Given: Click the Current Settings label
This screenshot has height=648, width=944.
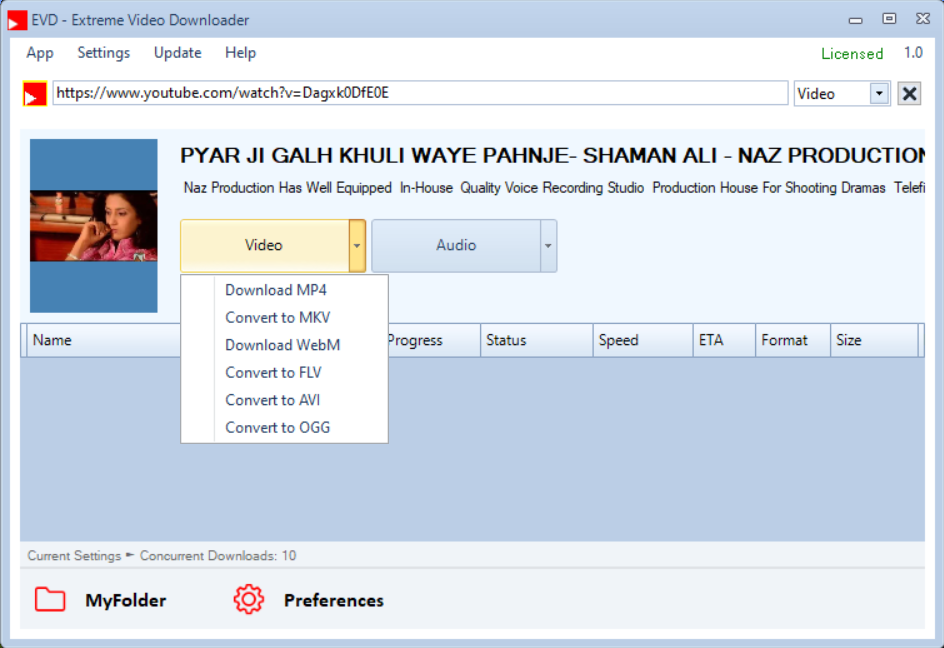Looking at the screenshot, I should click(x=74, y=556).
